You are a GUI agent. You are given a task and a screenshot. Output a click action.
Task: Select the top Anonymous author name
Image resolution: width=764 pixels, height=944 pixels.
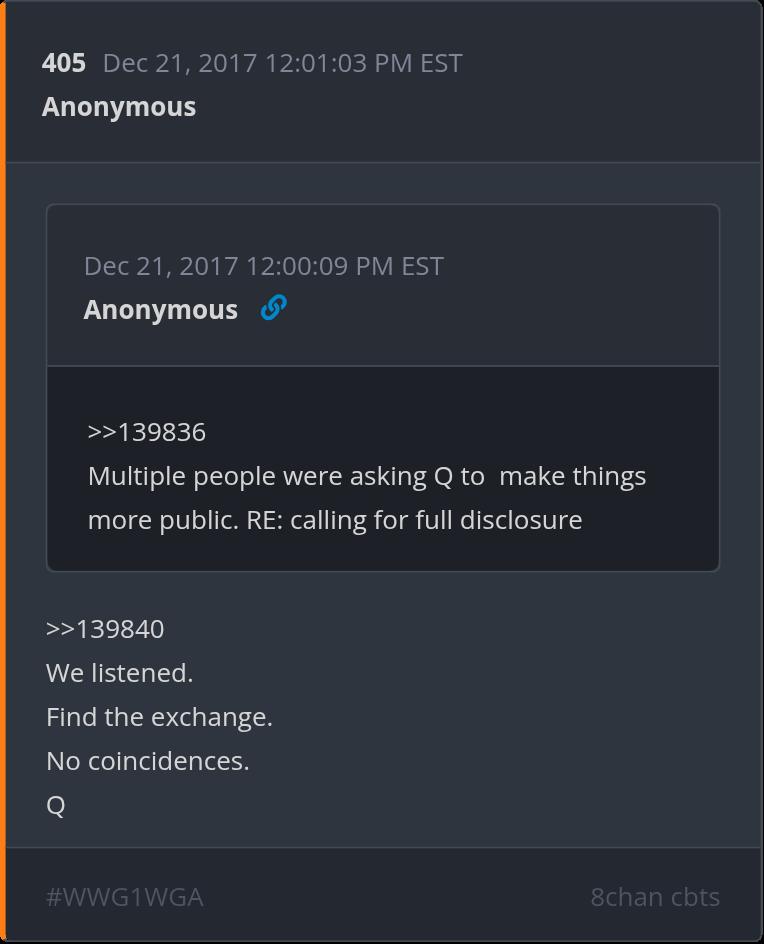coord(119,107)
